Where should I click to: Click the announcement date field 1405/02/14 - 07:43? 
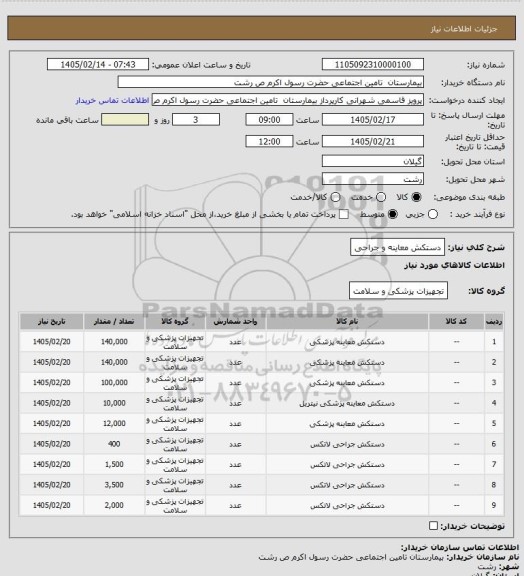(x=98, y=64)
